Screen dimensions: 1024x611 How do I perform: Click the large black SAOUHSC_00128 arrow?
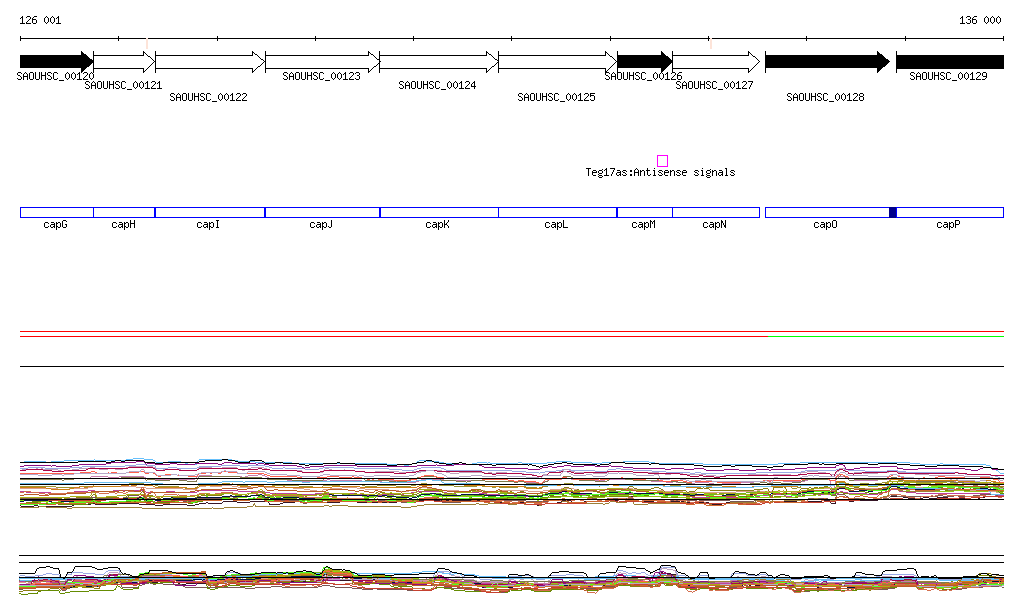point(826,62)
